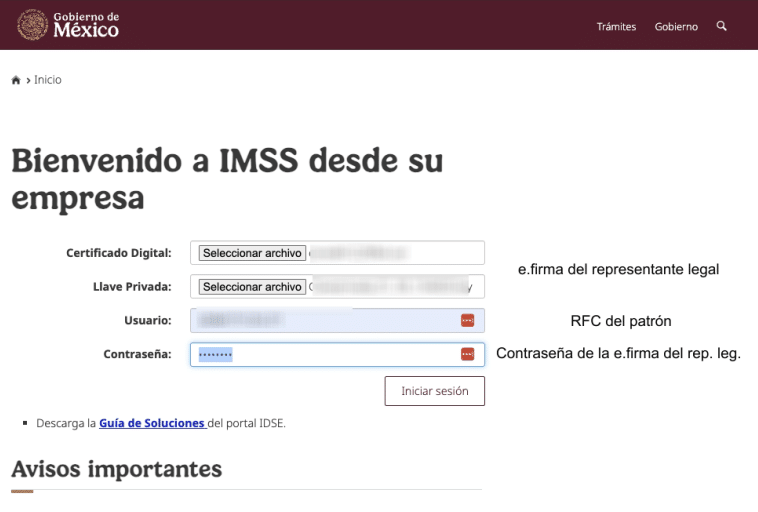Click the 'del portal IDSE.' text
758x512 pixels.
point(247,423)
